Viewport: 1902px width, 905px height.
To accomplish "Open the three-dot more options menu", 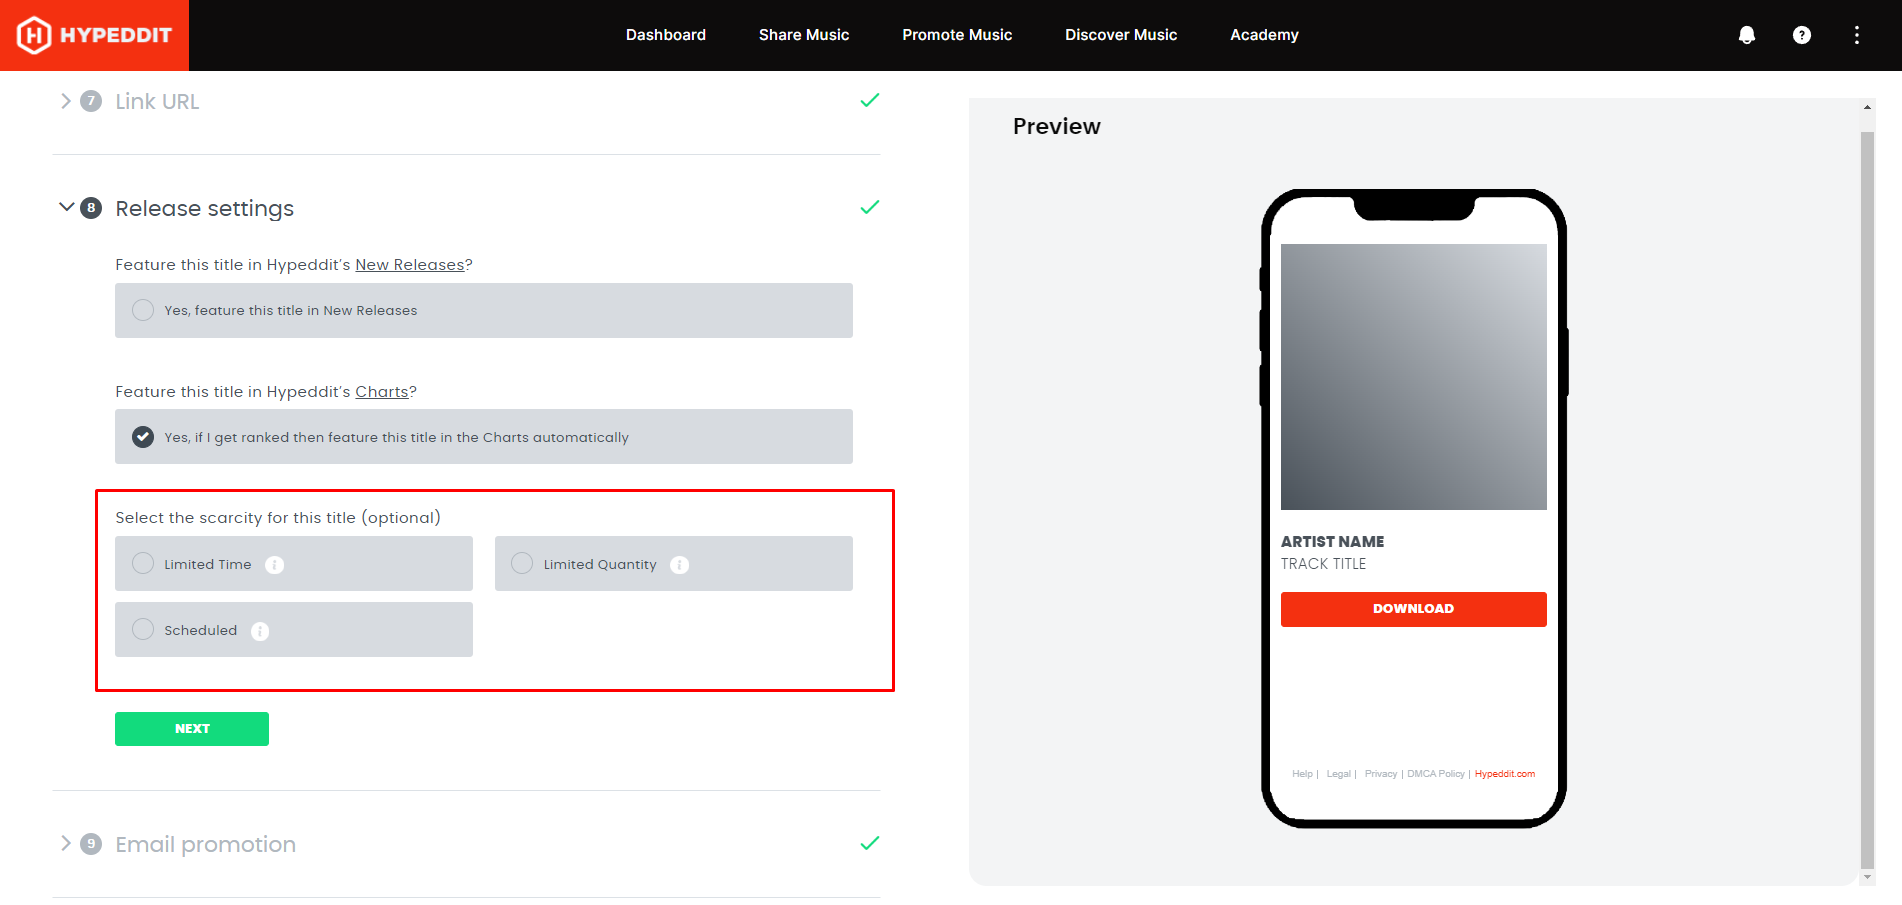I will pos(1856,35).
